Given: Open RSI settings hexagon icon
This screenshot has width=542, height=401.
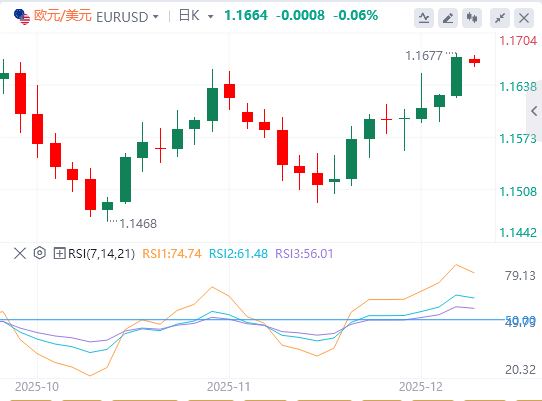Looking at the screenshot, I should pos(40,253).
